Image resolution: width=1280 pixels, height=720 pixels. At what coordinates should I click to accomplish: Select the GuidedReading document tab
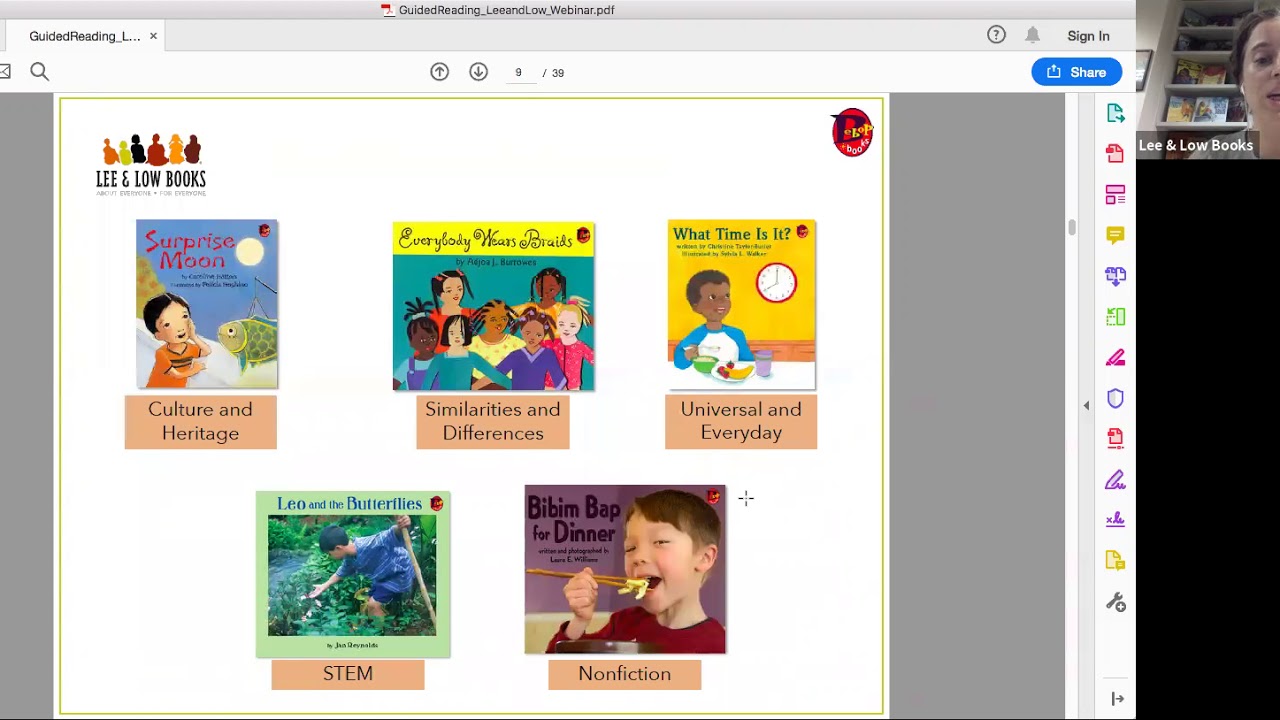pyautogui.click(x=84, y=36)
